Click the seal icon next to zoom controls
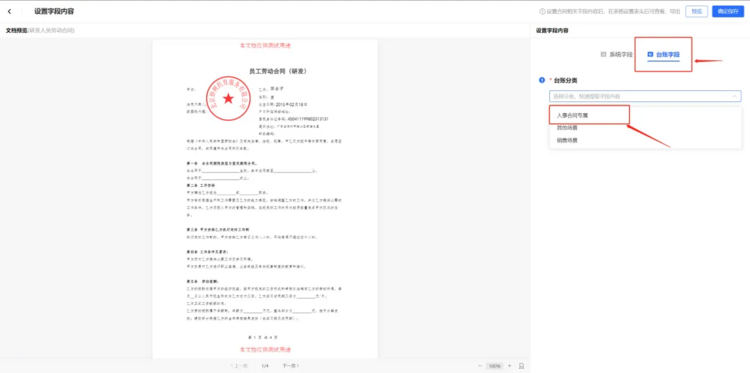Screen dimensions: 750x373 tap(521, 366)
